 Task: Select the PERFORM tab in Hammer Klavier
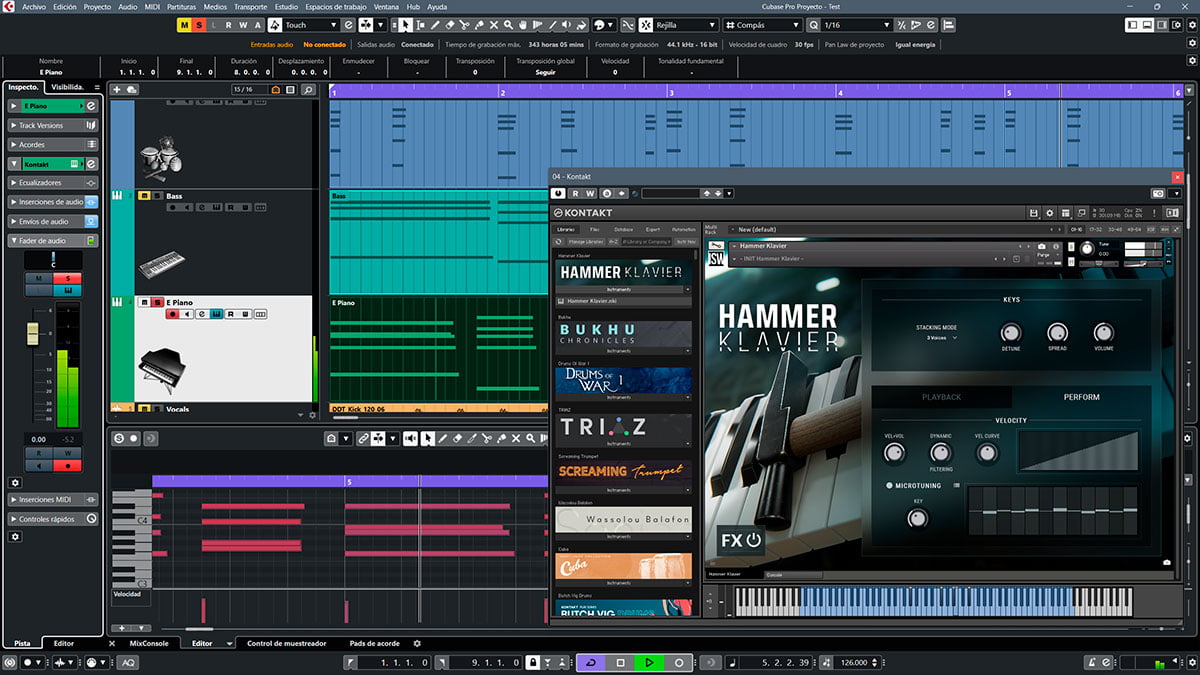[x=1081, y=397]
